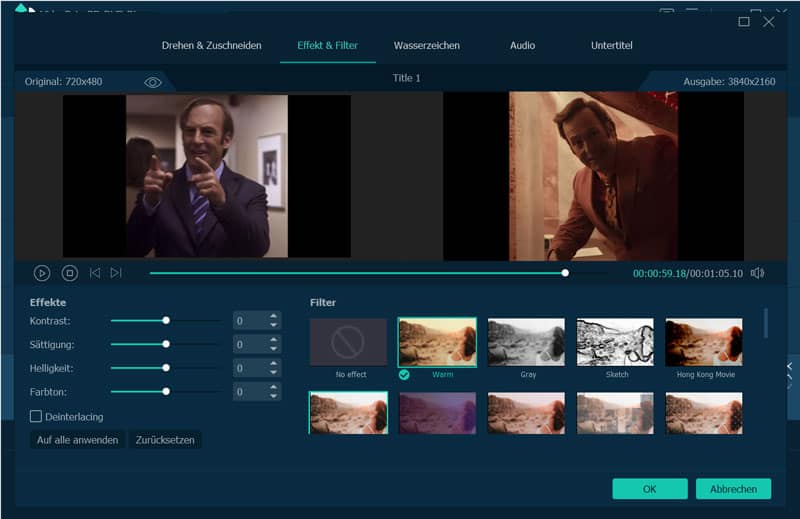Apply the Gray filter
The width and height of the screenshot is (800, 519).
click(526, 342)
